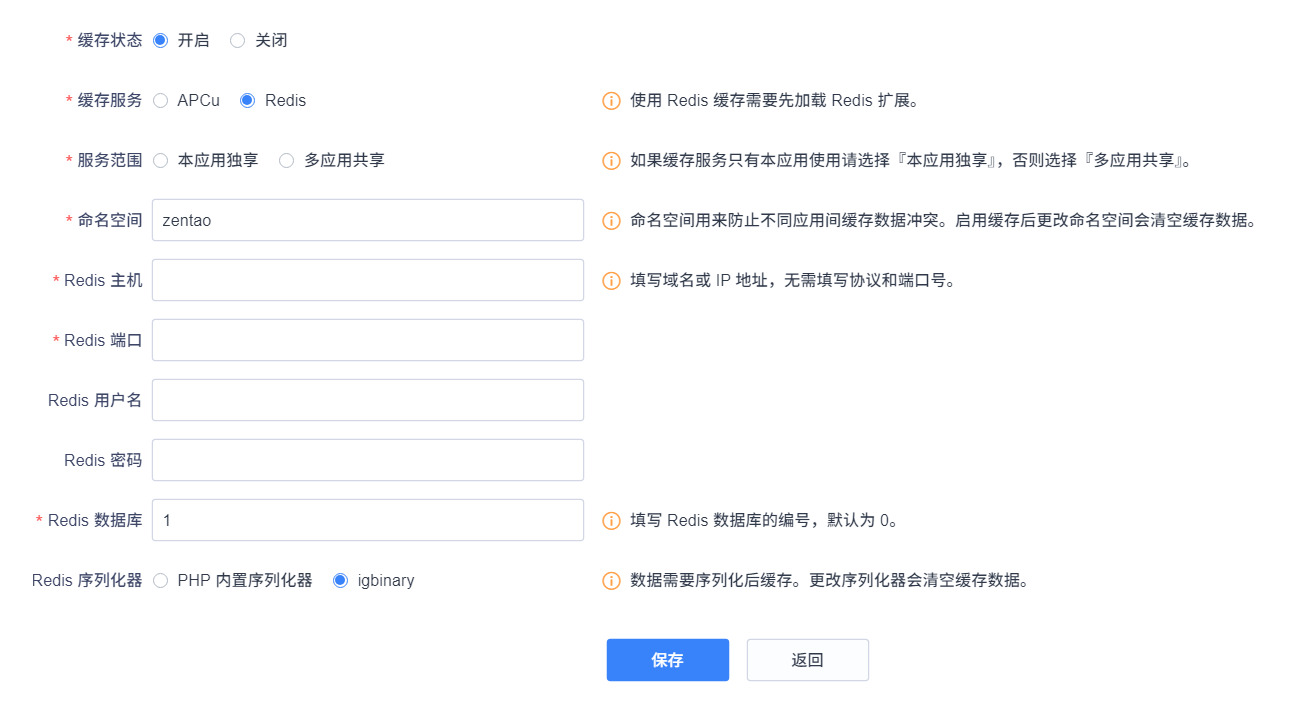Click info icon next to serializer hint
The width and height of the screenshot is (1290, 707).
point(611,581)
